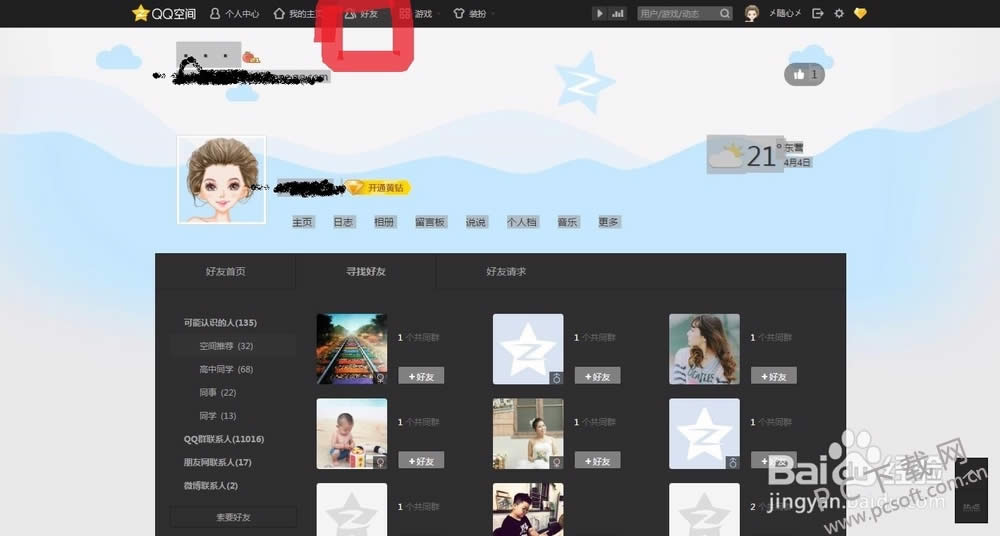This screenshot has width=1000, height=536.
Task: Open 个人中心 in the top bar
Action: point(235,13)
